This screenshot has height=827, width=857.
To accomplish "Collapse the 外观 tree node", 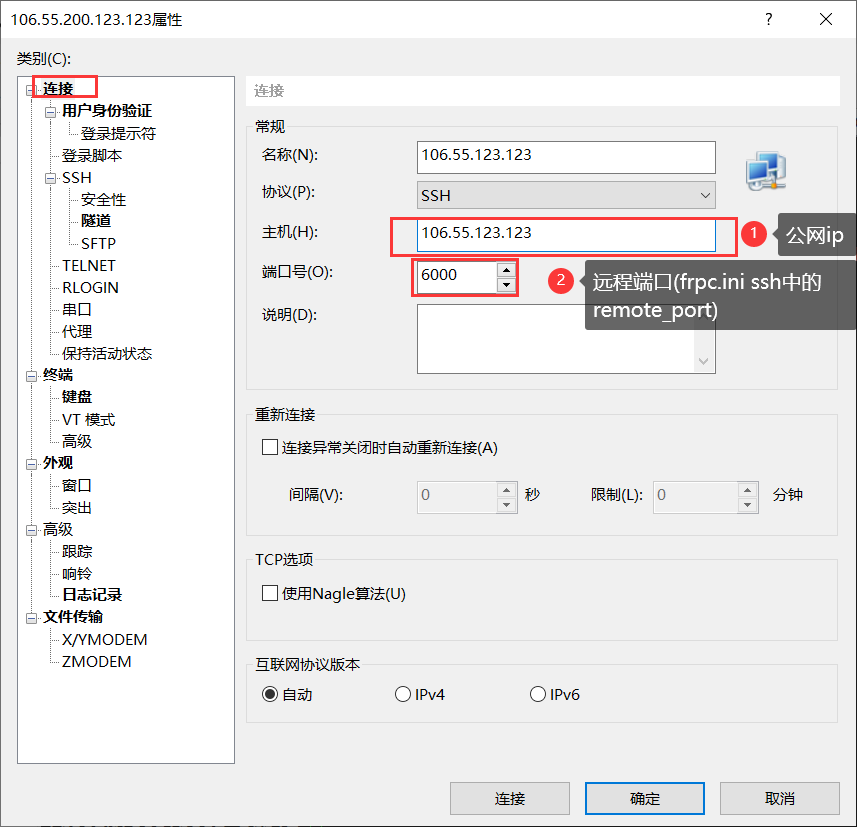I will click(31, 464).
